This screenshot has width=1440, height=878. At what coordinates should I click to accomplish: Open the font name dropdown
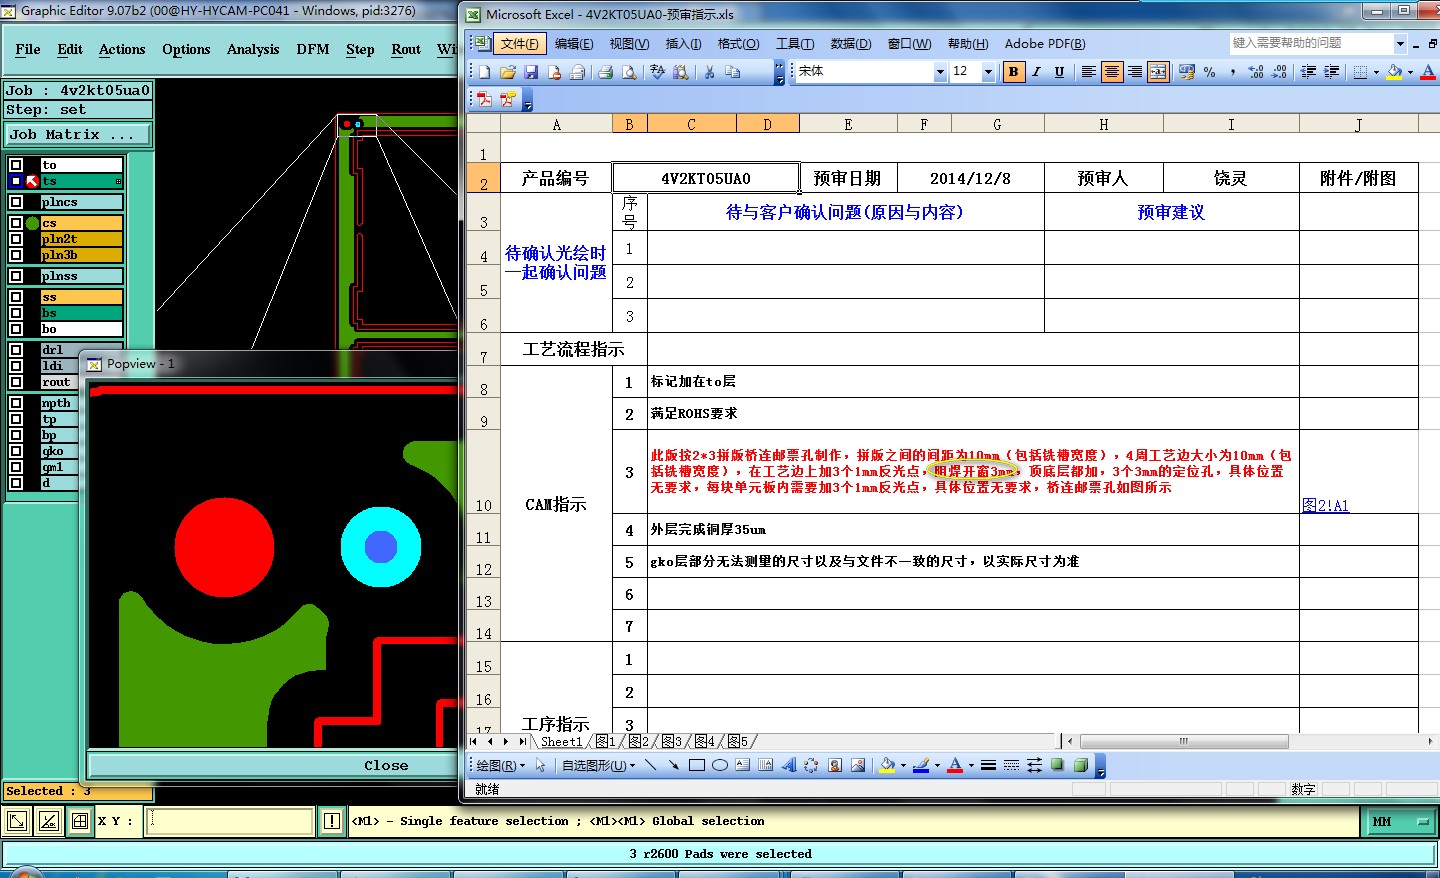coord(940,72)
